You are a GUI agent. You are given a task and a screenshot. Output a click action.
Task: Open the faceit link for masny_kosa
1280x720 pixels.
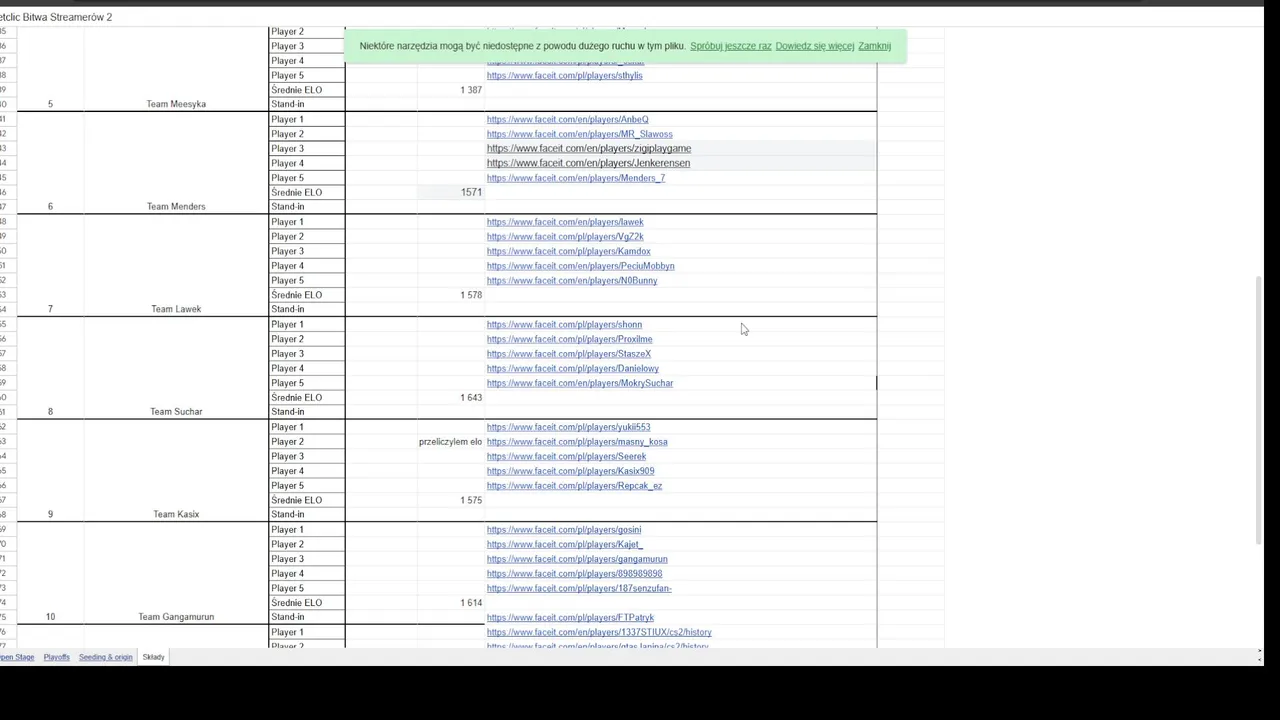tap(577, 442)
